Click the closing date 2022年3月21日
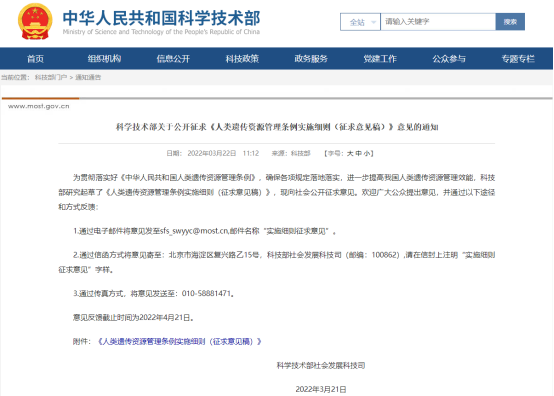 (321, 389)
